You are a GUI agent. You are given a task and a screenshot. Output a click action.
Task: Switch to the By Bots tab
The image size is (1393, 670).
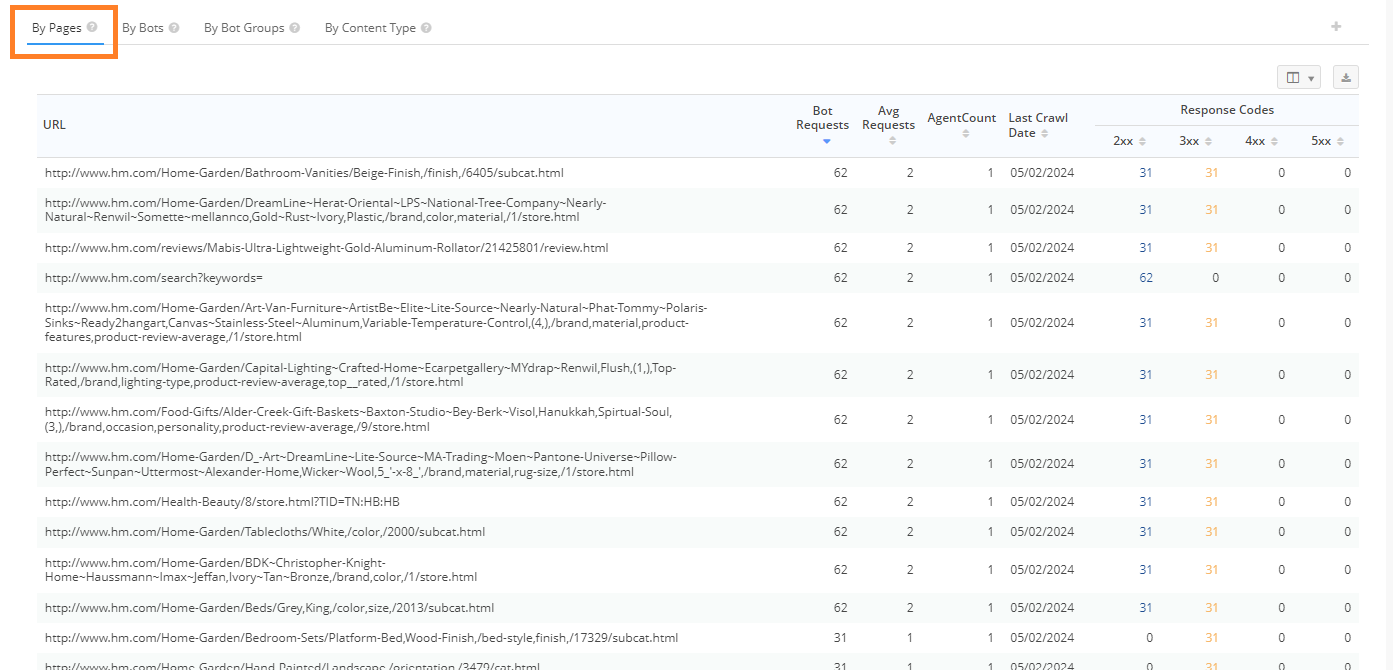143,28
